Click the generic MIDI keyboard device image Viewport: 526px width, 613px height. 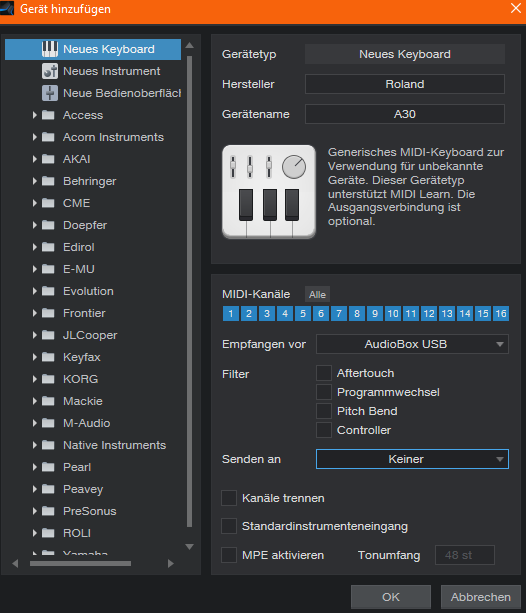269,192
